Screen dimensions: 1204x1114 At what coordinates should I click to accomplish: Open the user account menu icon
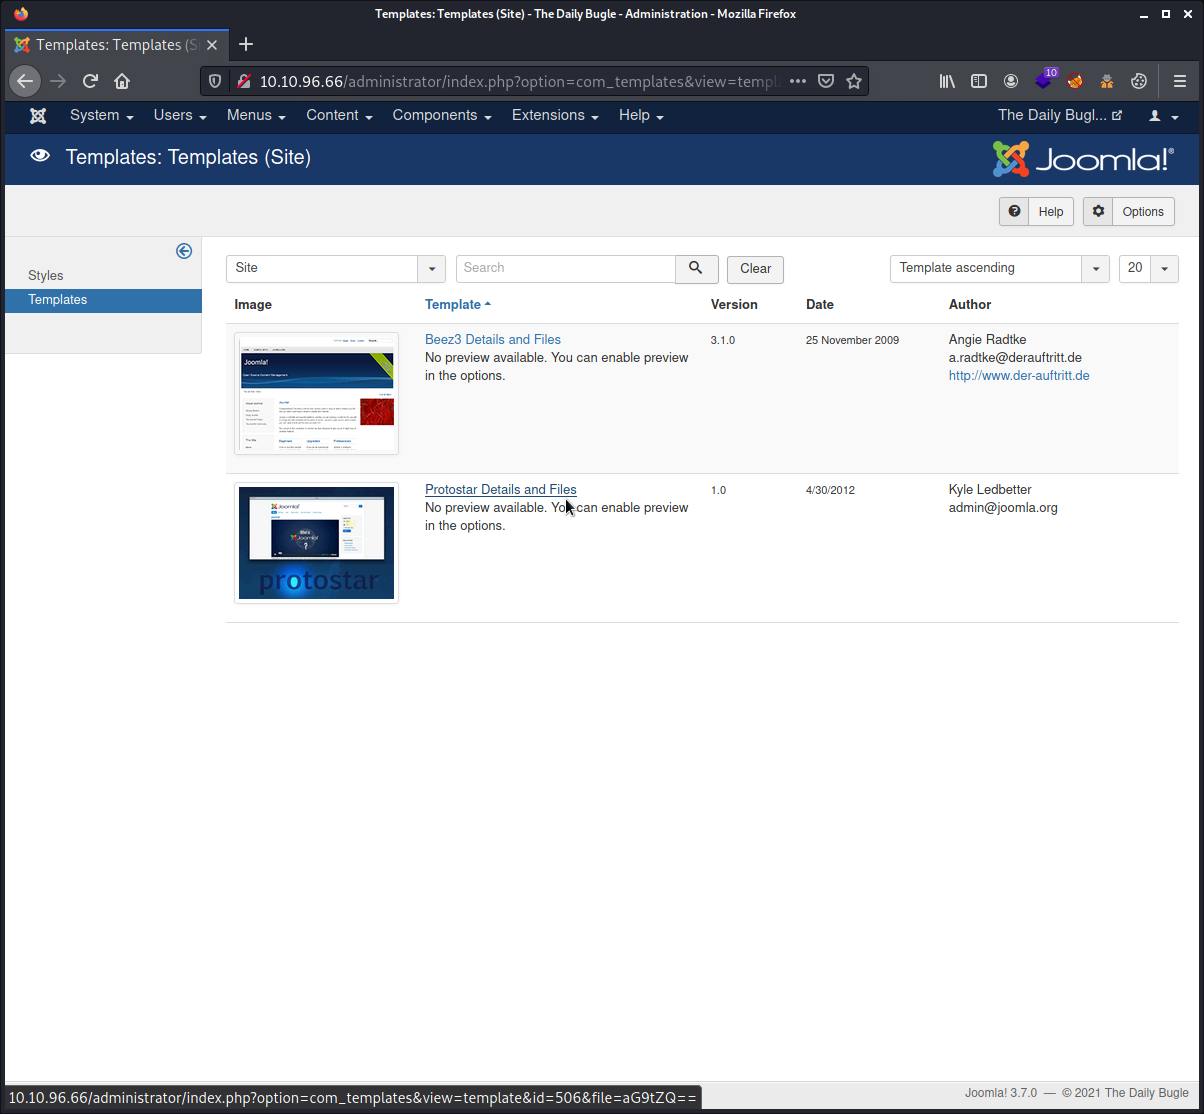pyautogui.click(x=1163, y=116)
